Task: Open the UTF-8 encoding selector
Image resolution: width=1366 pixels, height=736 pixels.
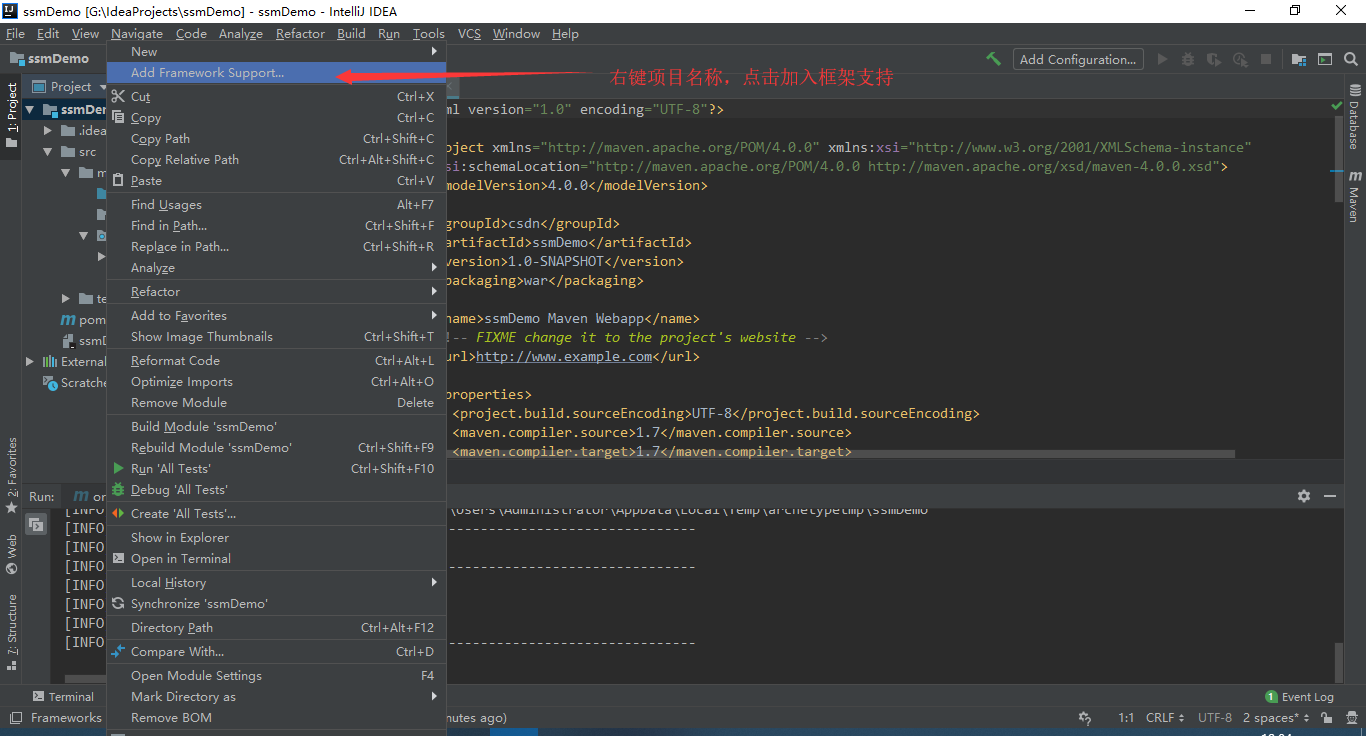Action: pos(1215,717)
